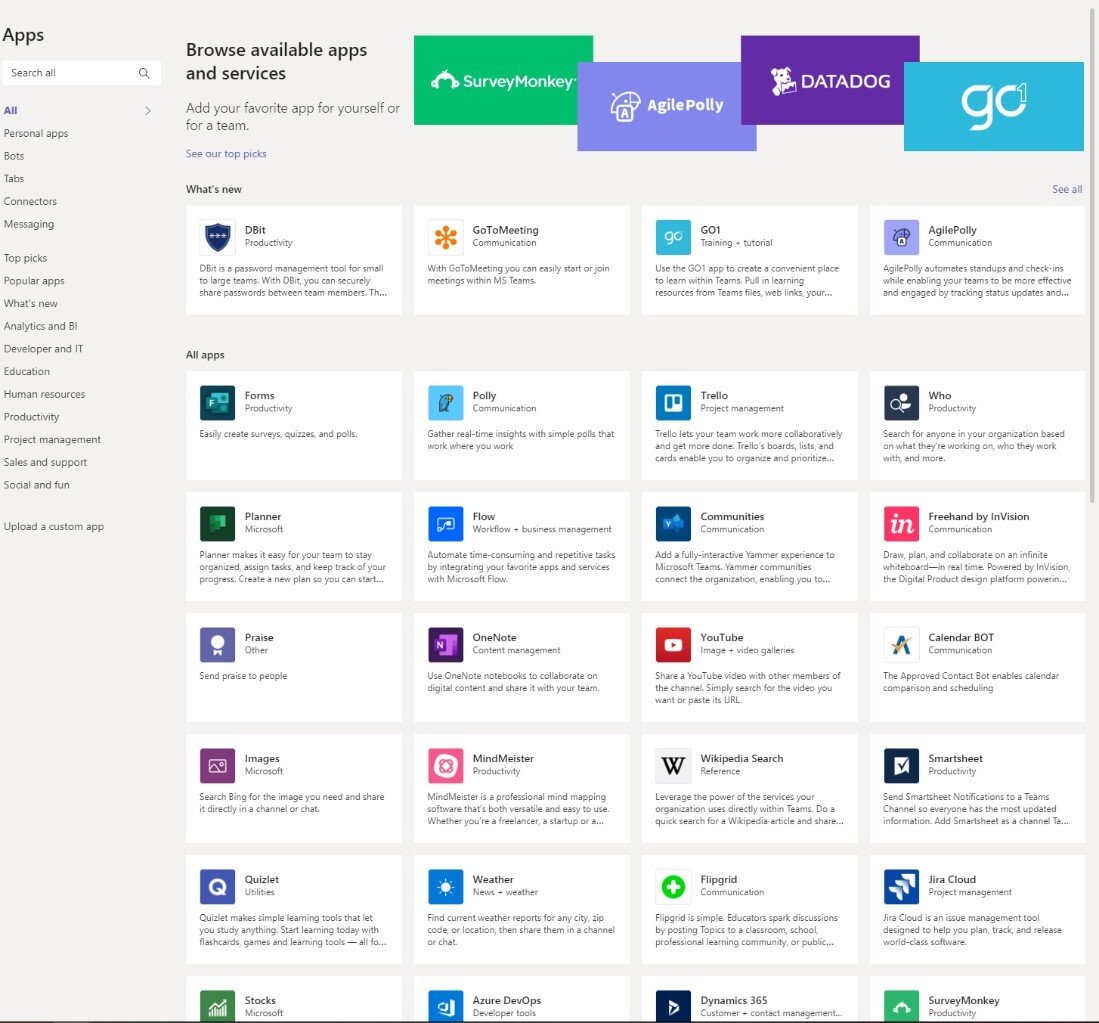Select the Smartsheet app icon
1099x1023 pixels.
[x=901, y=766]
